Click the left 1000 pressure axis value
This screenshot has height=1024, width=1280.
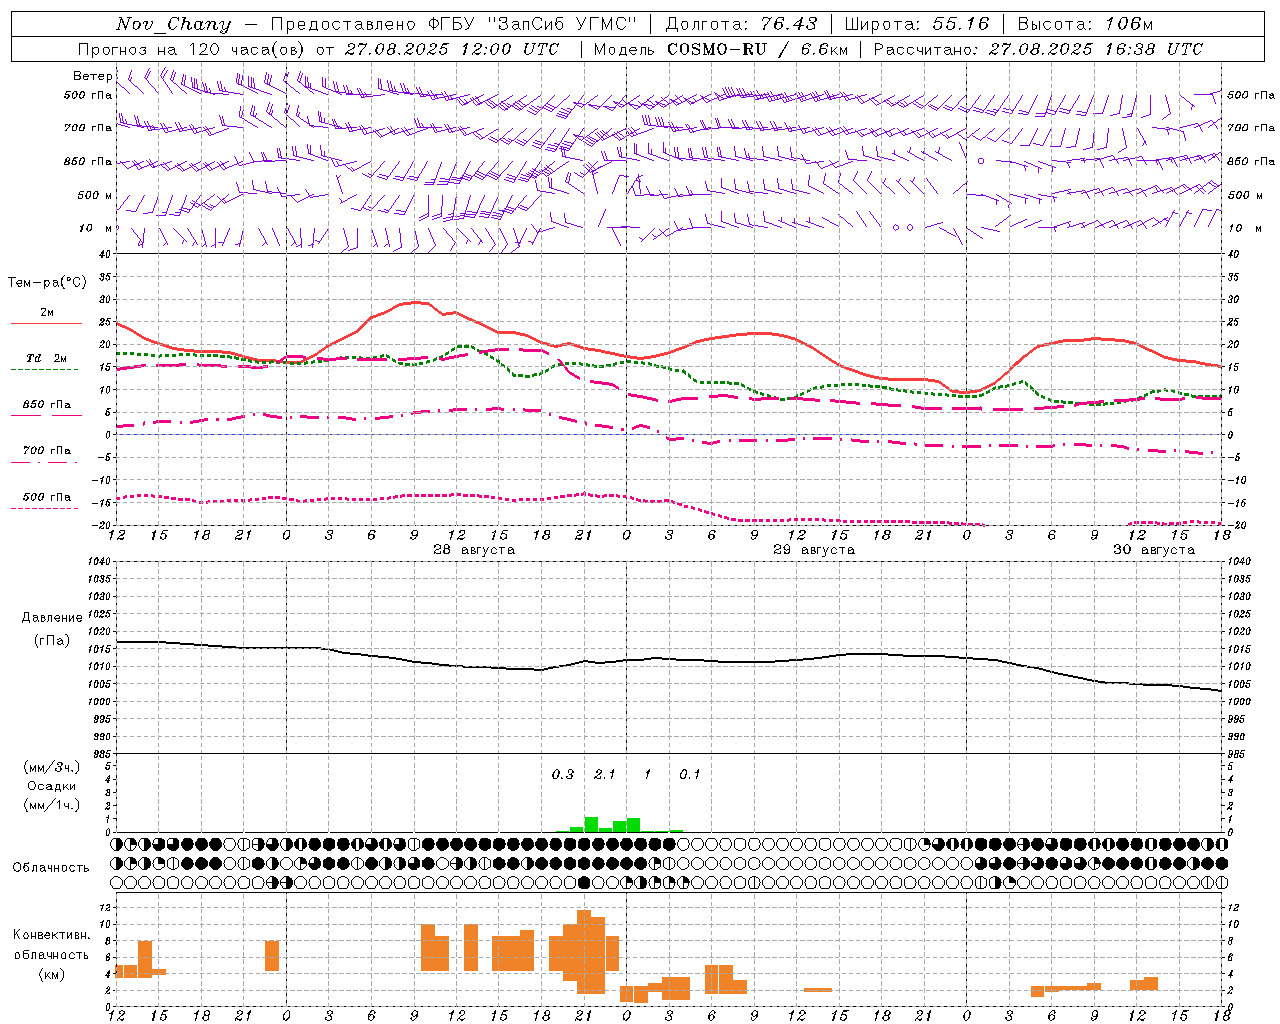click(x=99, y=702)
